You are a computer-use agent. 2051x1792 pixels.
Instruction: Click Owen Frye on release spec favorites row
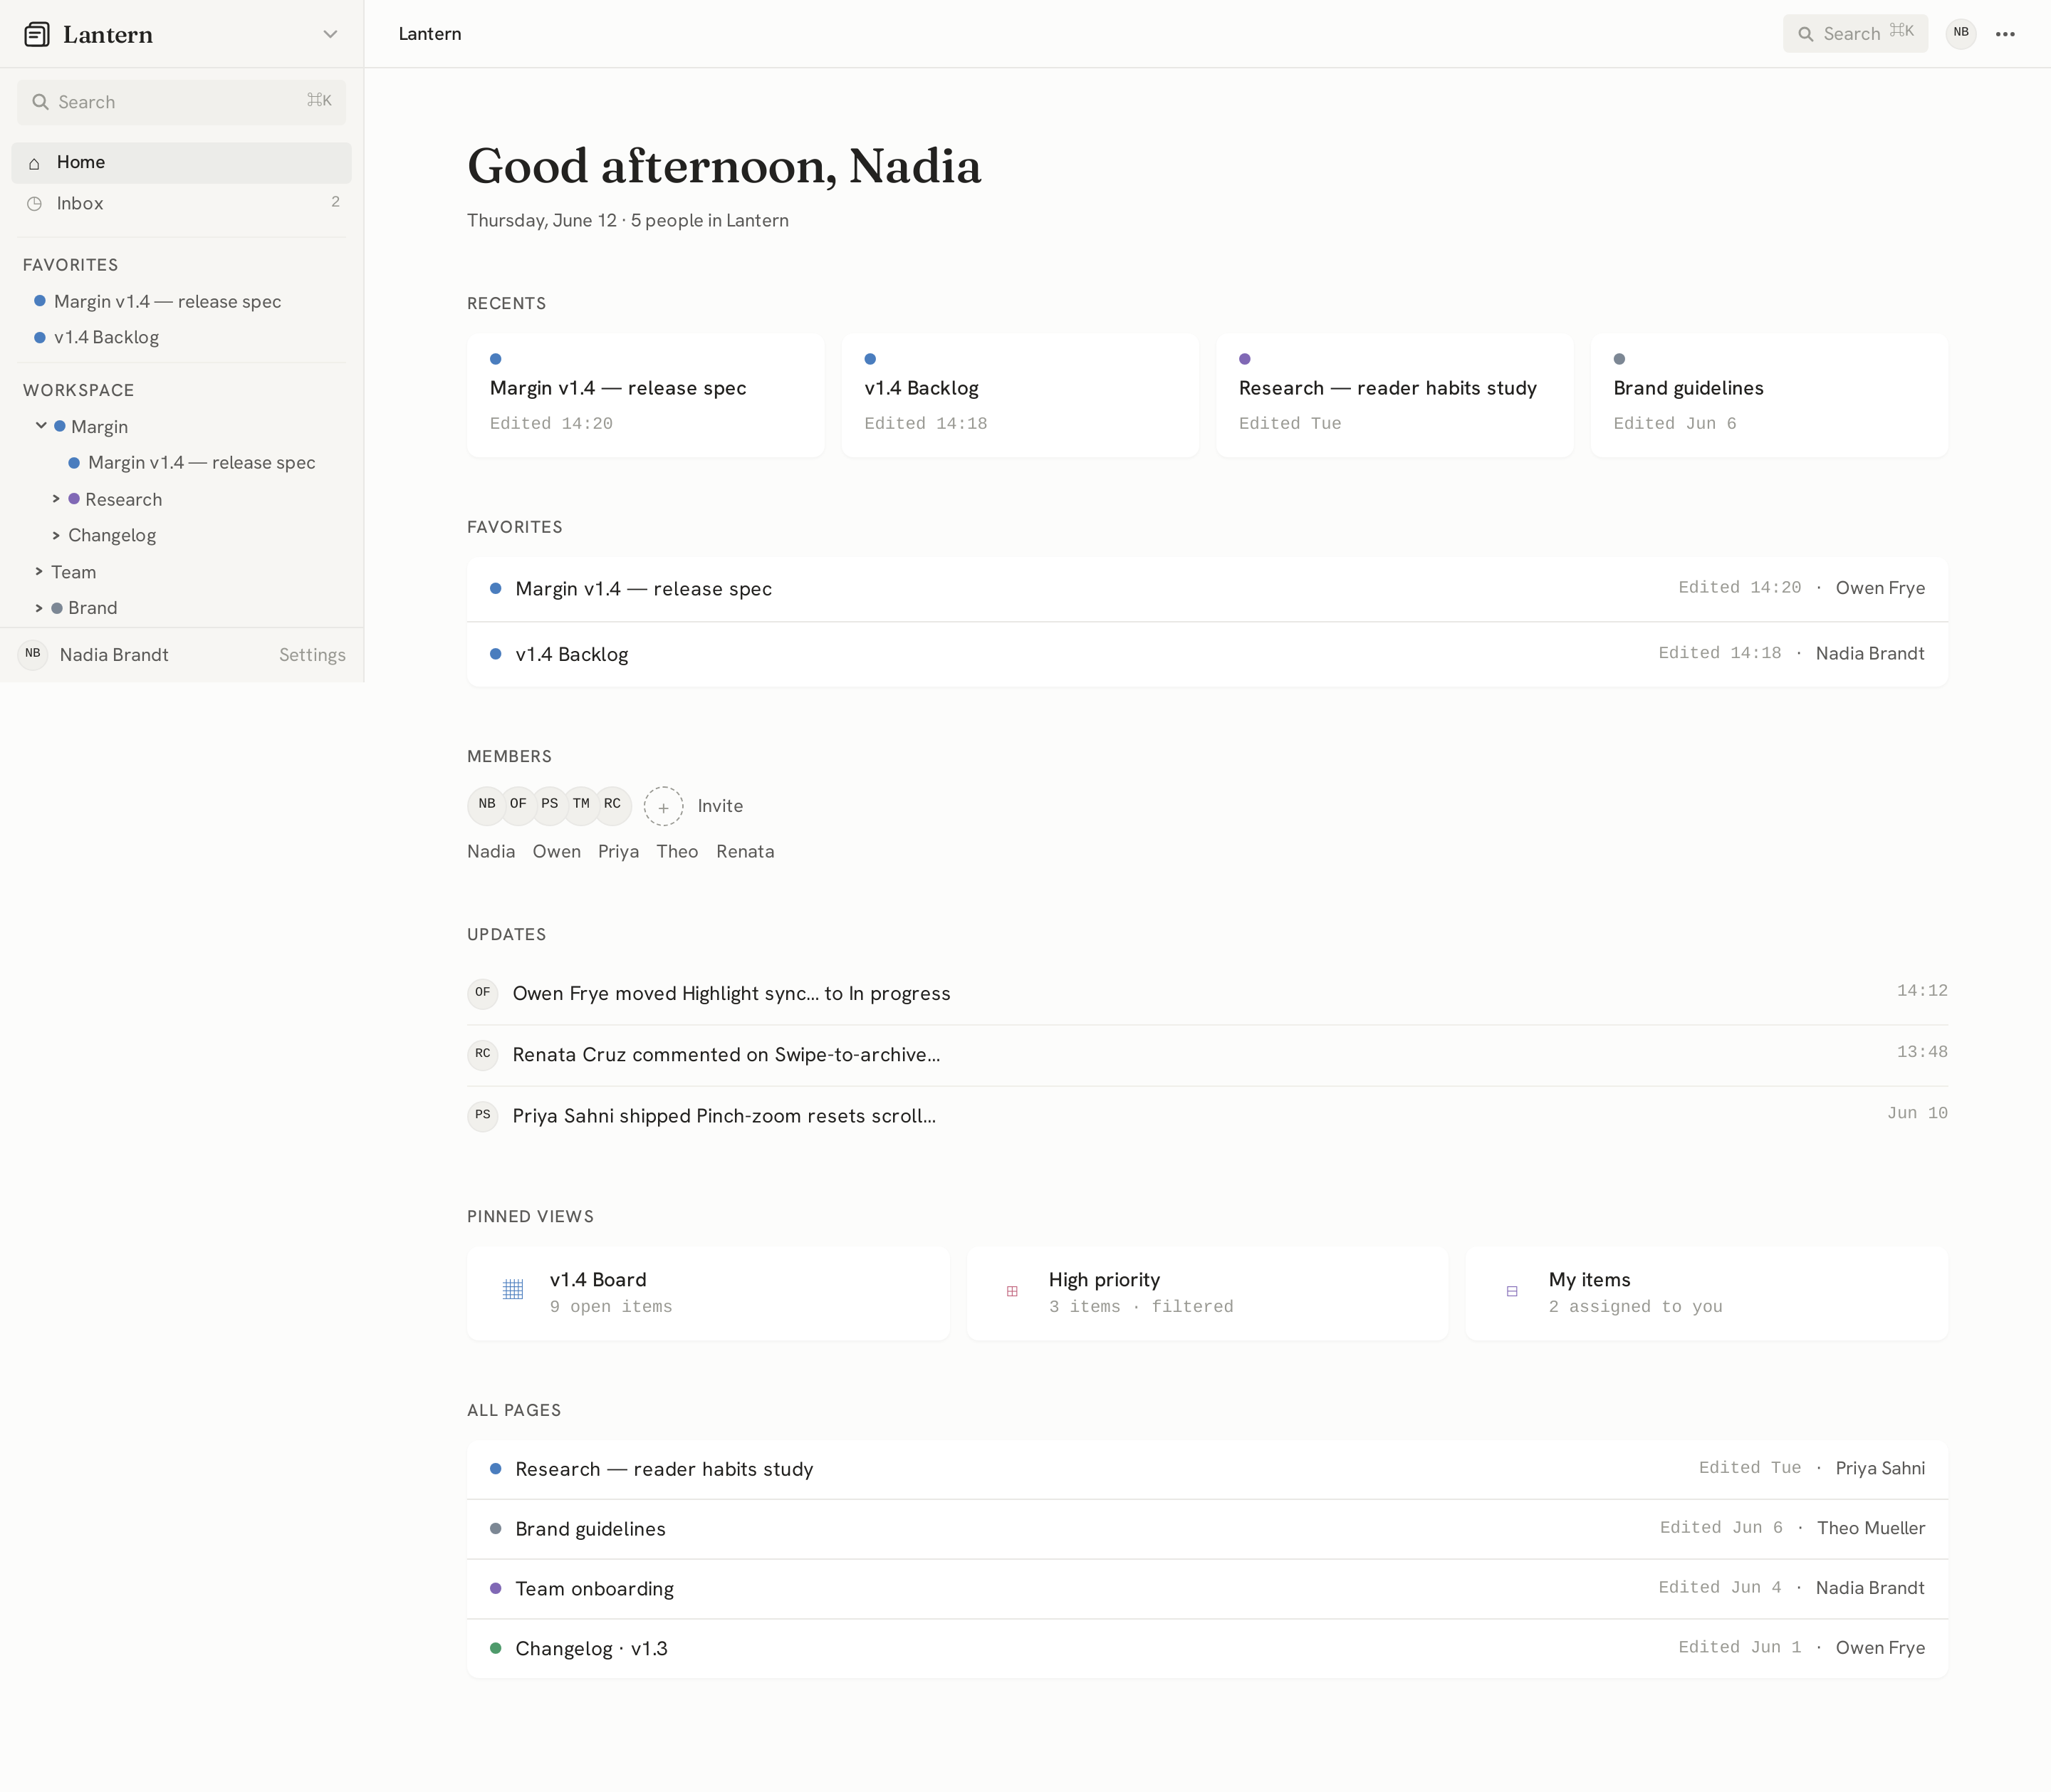point(1880,588)
